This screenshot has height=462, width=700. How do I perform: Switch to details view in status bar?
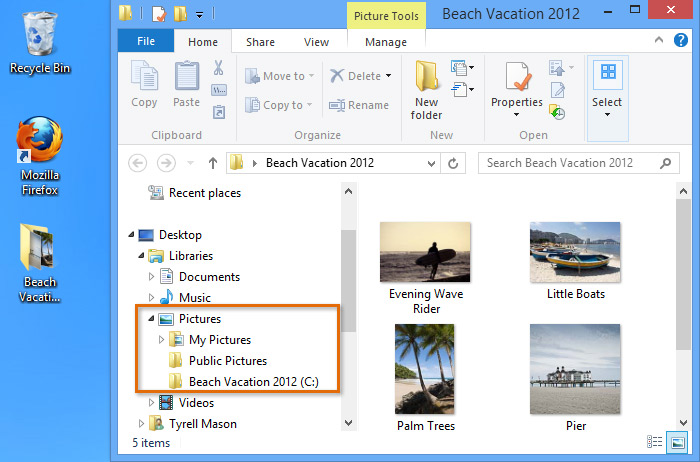point(655,441)
